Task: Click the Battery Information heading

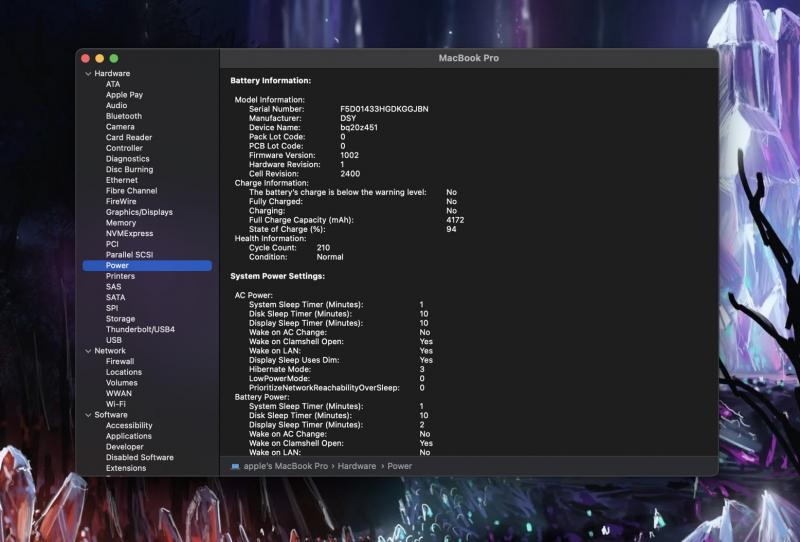Action: (x=270, y=81)
